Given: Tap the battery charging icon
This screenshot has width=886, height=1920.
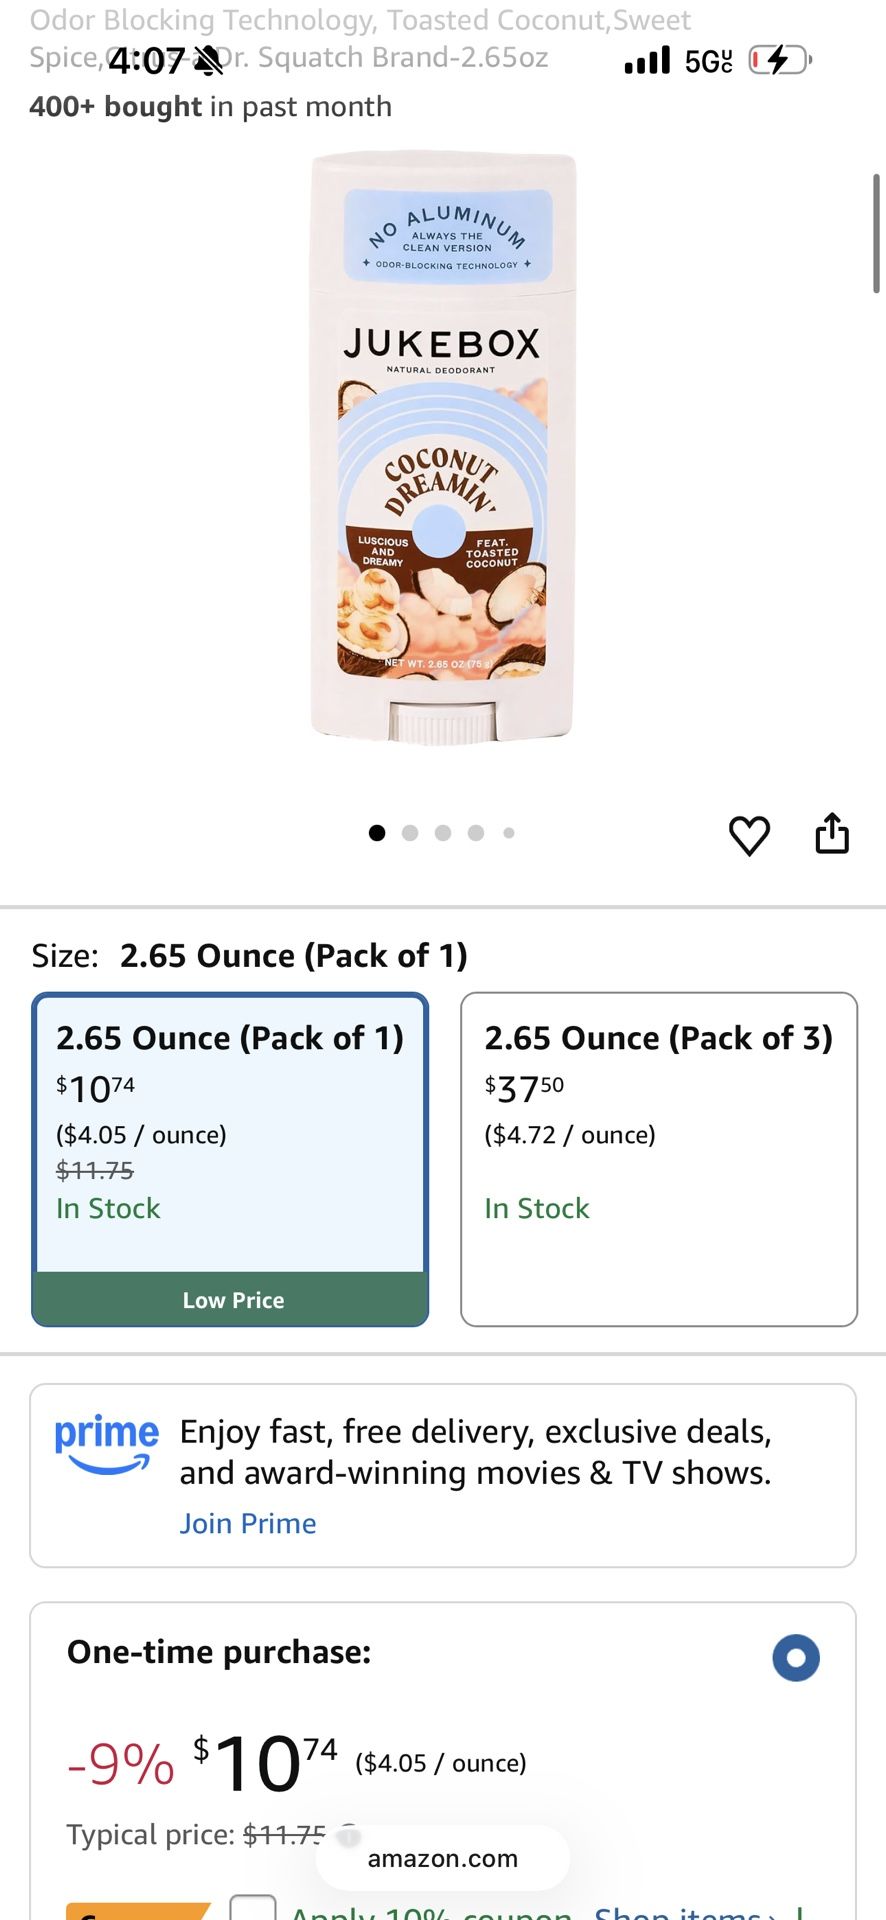Looking at the screenshot, I should pyautogui.click(x=780, y=61).
